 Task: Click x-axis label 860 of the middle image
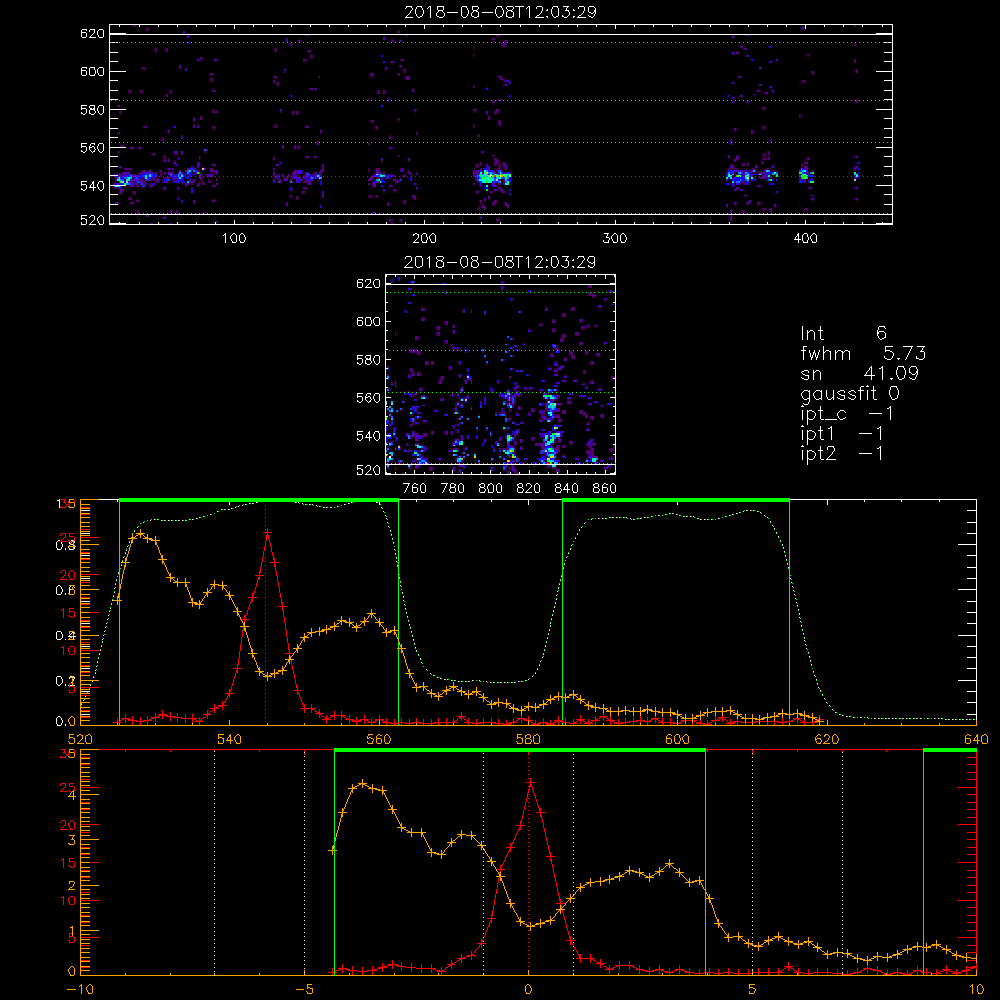coord(605,489)
